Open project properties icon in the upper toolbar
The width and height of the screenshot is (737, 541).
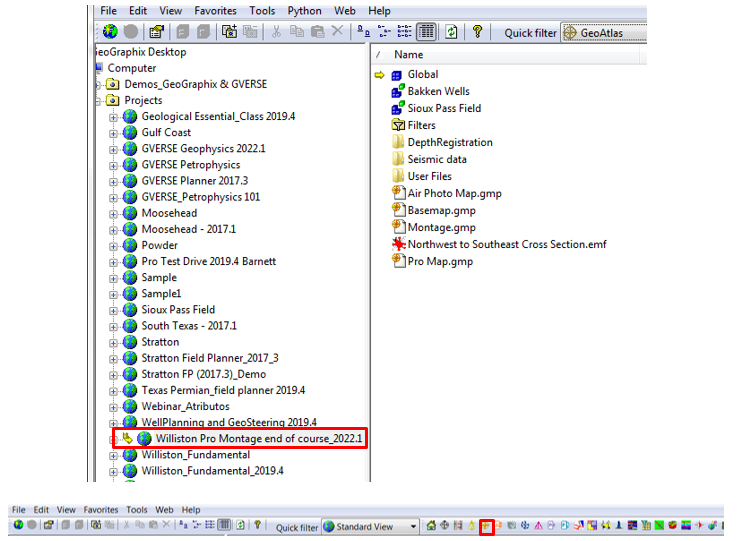click(157, 32)
